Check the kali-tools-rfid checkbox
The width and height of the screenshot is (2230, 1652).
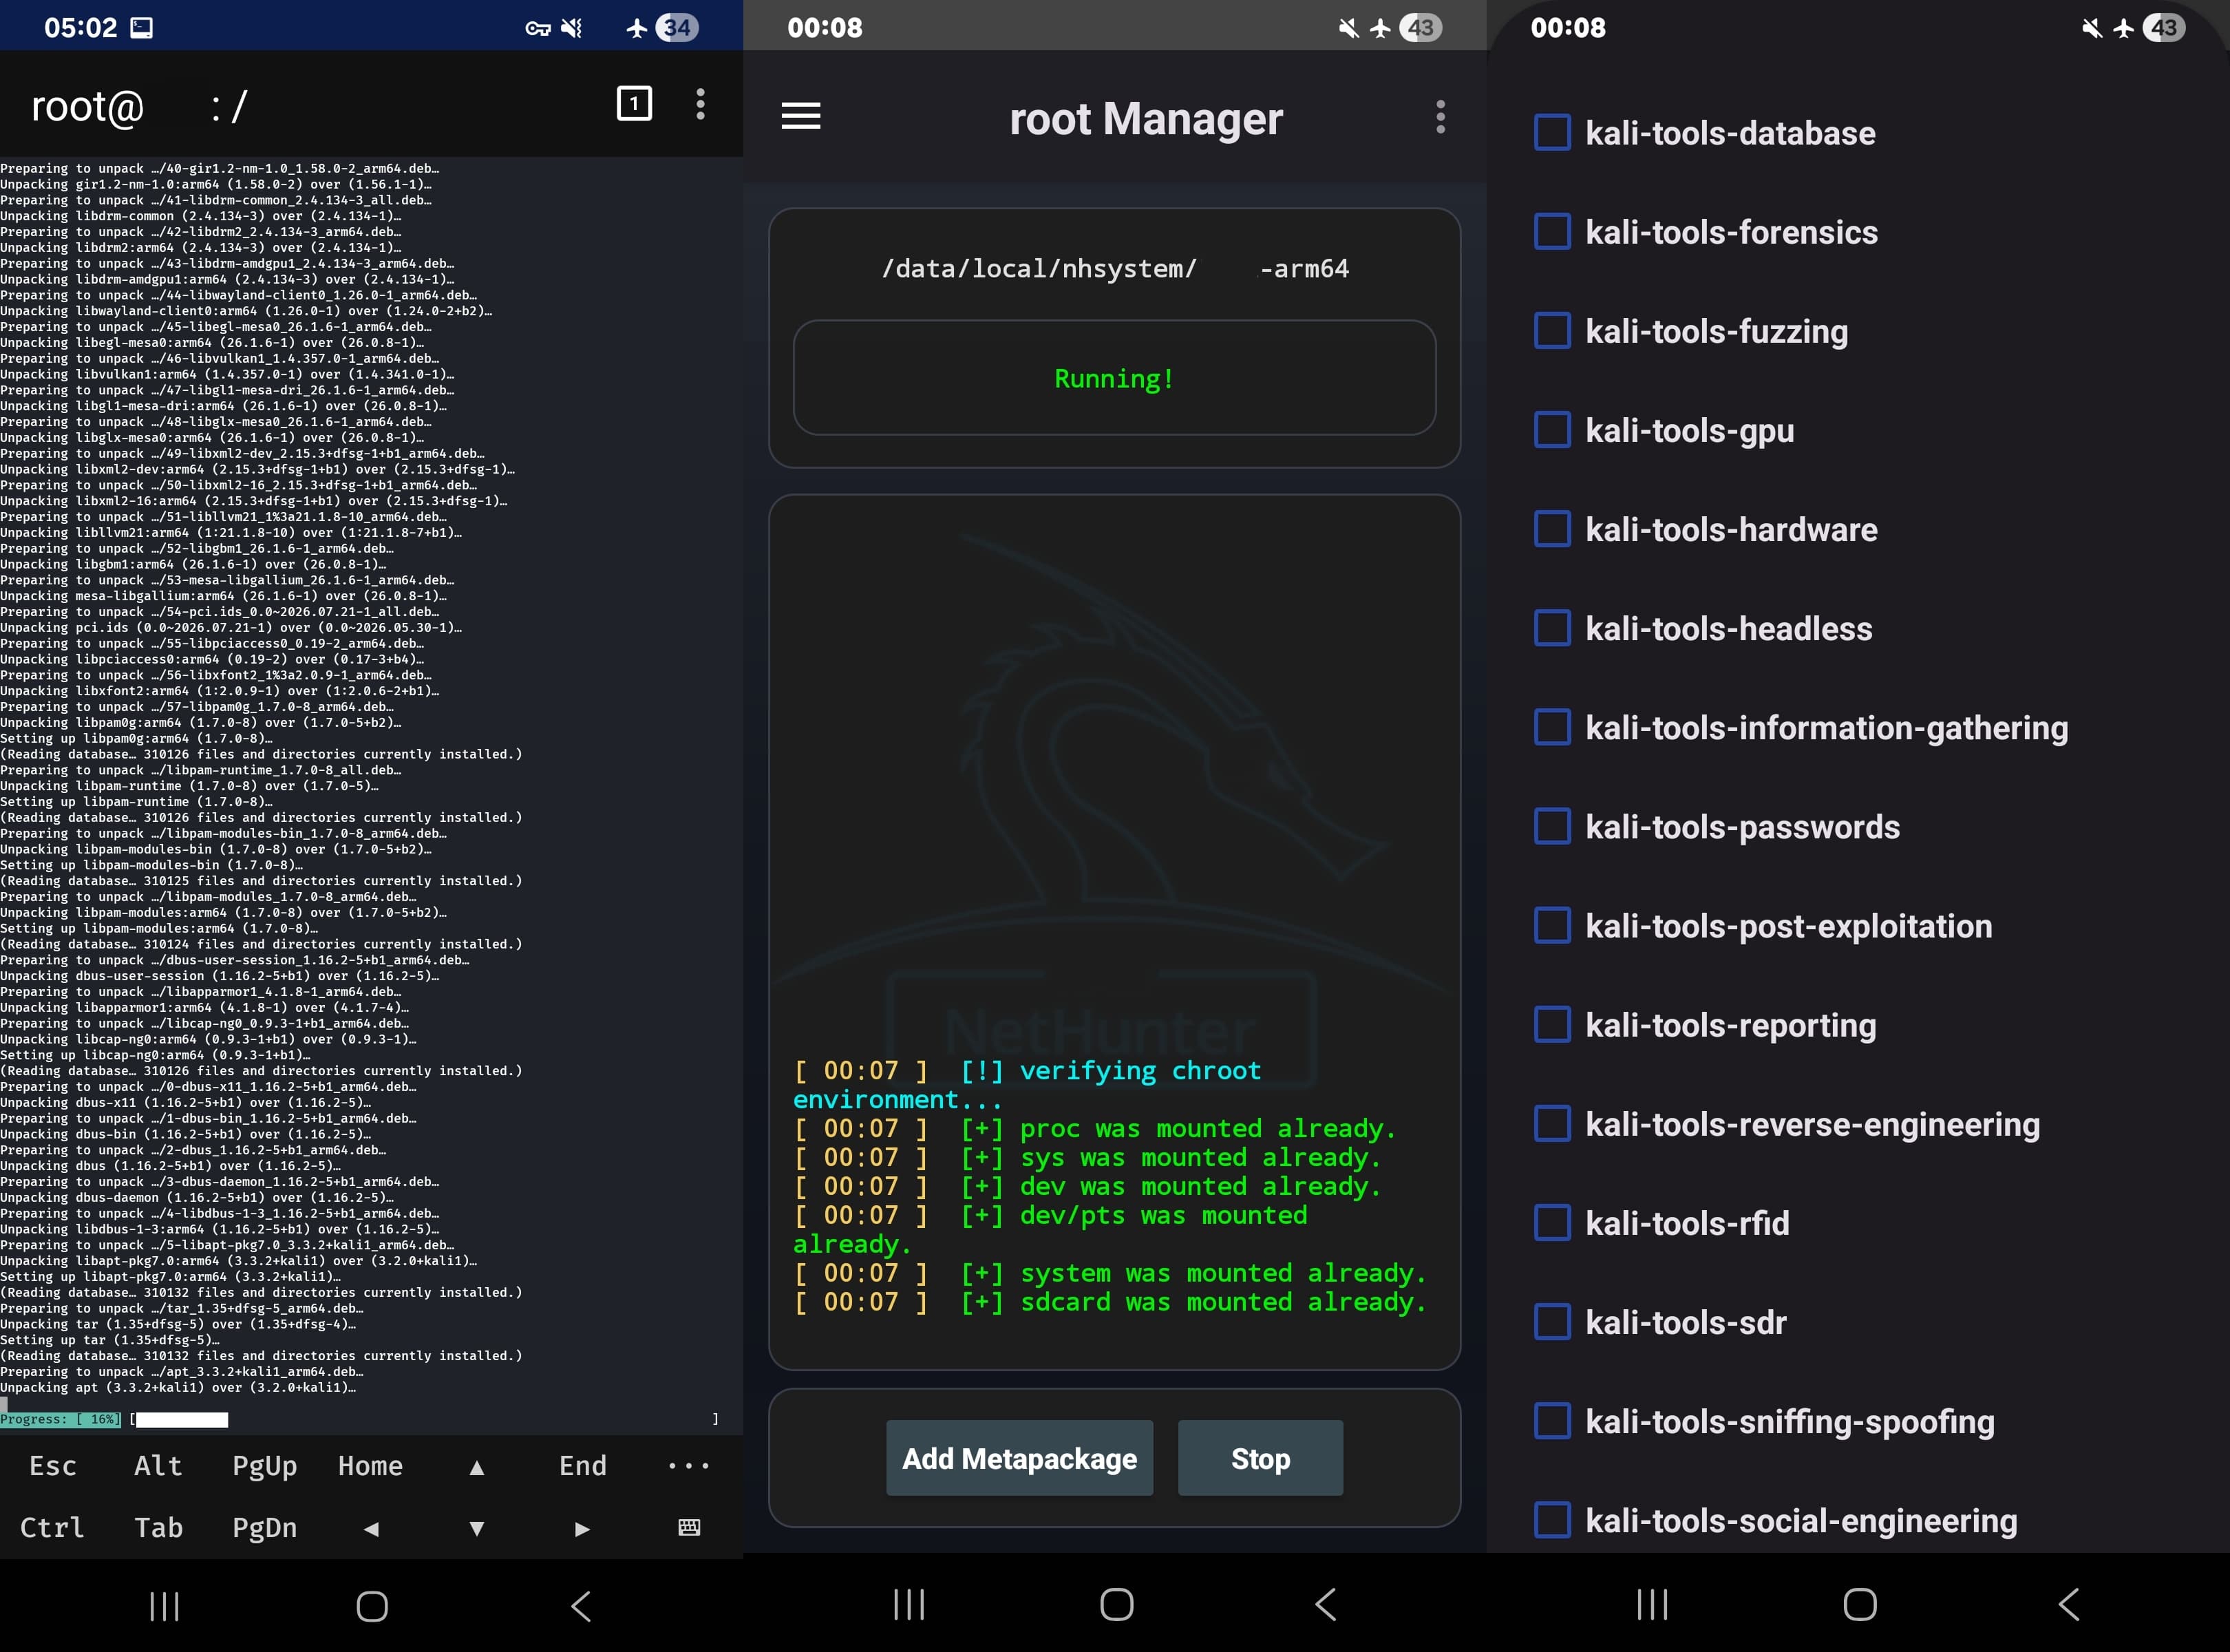(1552, 1222)
